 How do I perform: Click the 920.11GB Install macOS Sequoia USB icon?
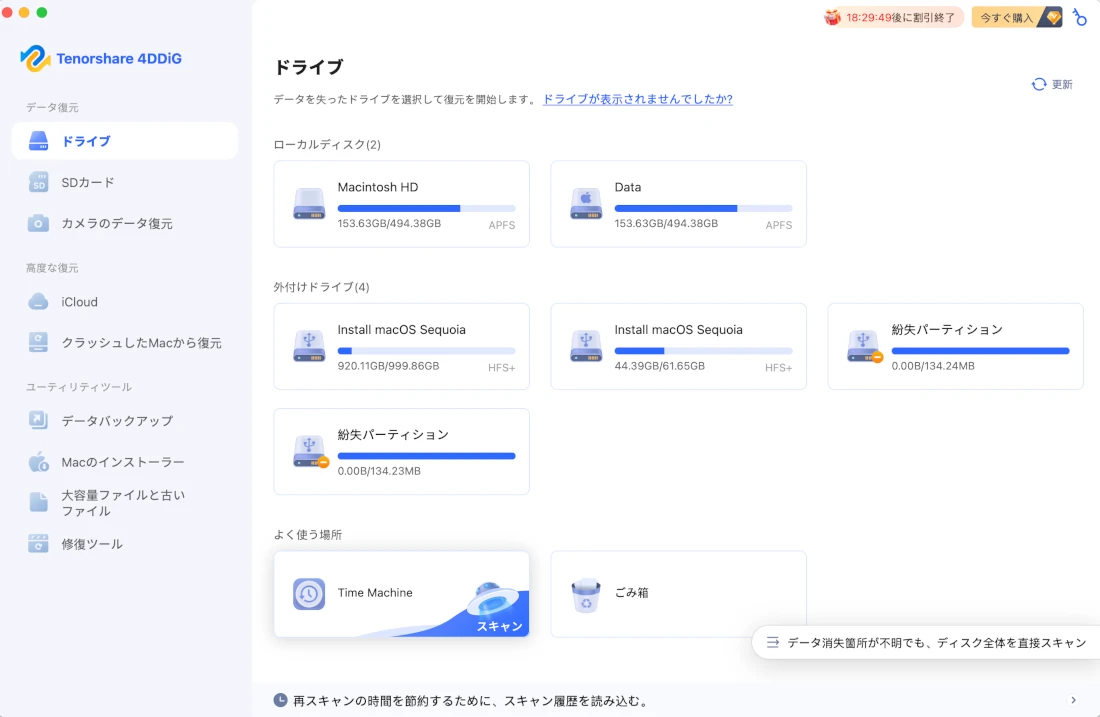(309, 346)
